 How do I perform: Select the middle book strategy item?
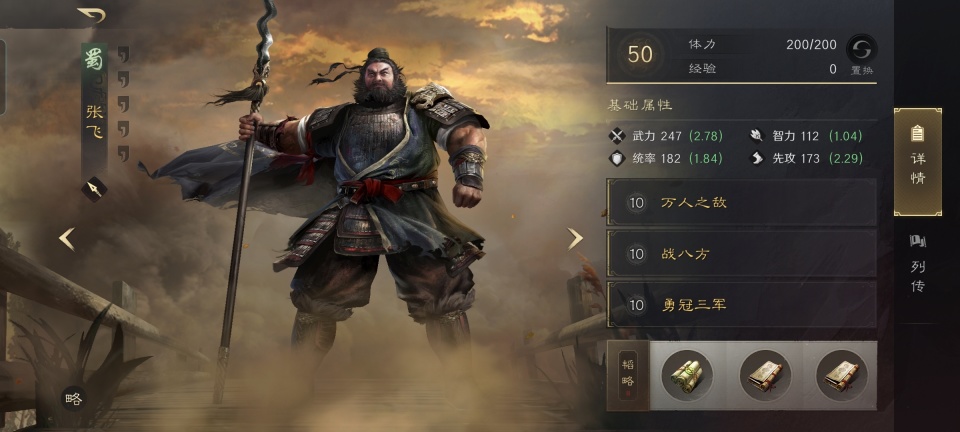point(765,376)
